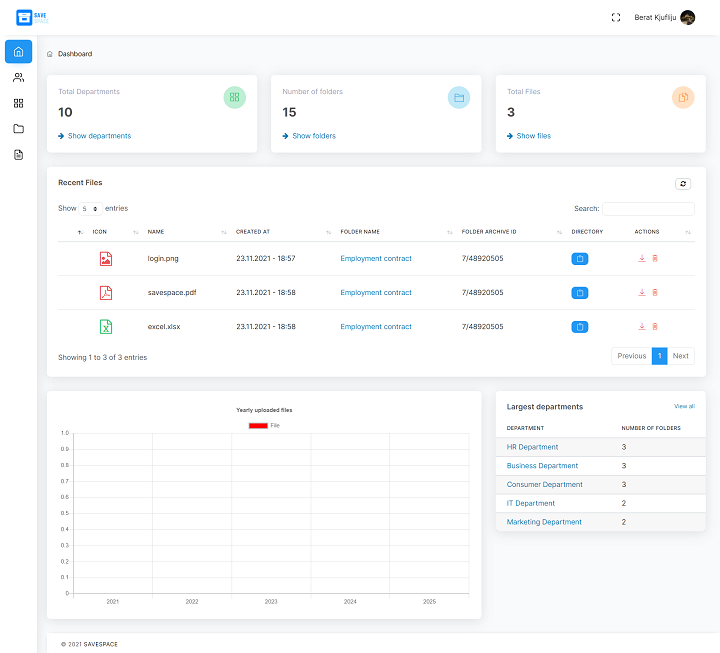
Task: Open the Departments grid sidebar icon
Action: click(x=18, y=103)
